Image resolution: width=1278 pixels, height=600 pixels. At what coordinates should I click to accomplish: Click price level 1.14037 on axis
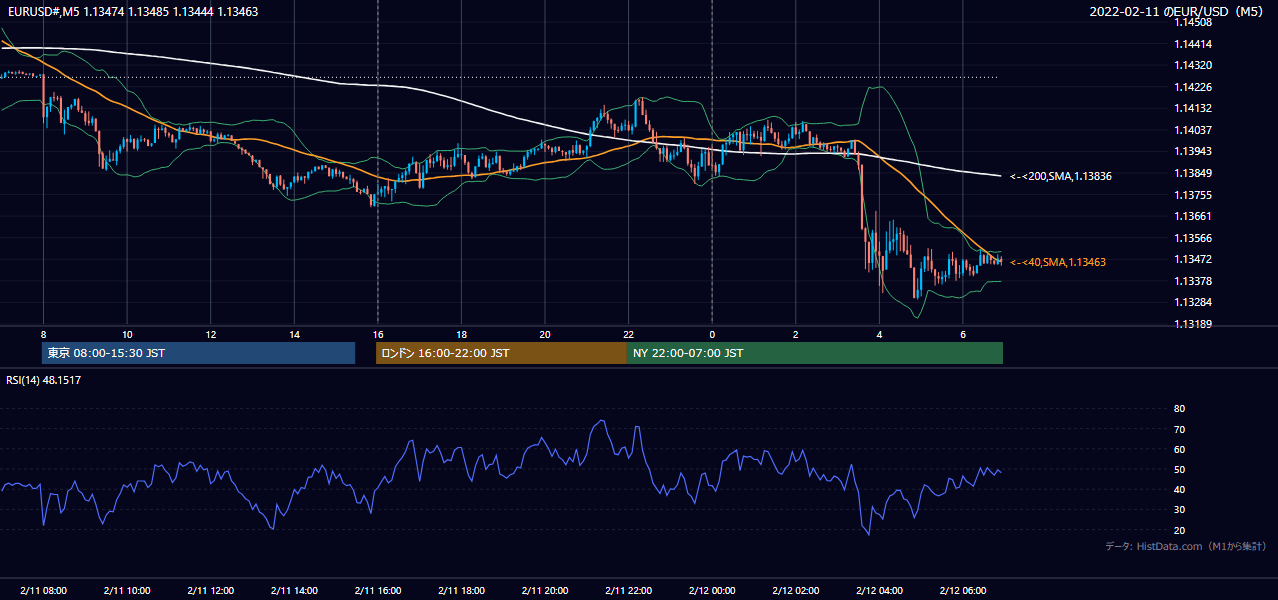(x=1193, y=130)
